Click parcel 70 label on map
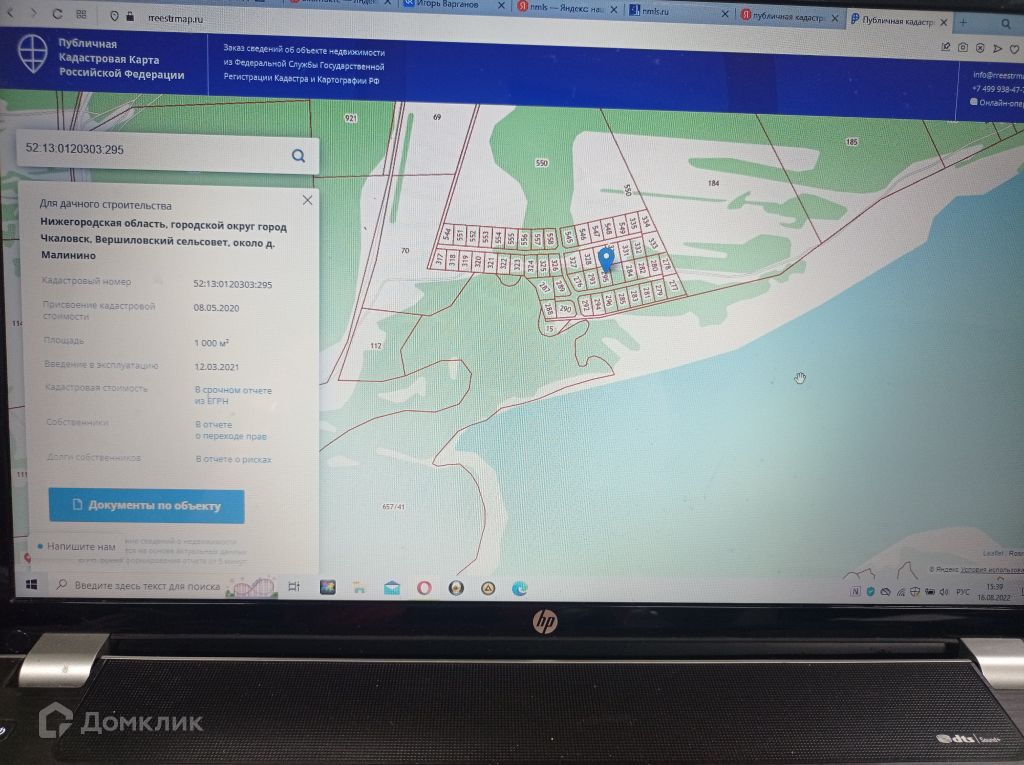The image size is (1024, 765). coord(405,250)
